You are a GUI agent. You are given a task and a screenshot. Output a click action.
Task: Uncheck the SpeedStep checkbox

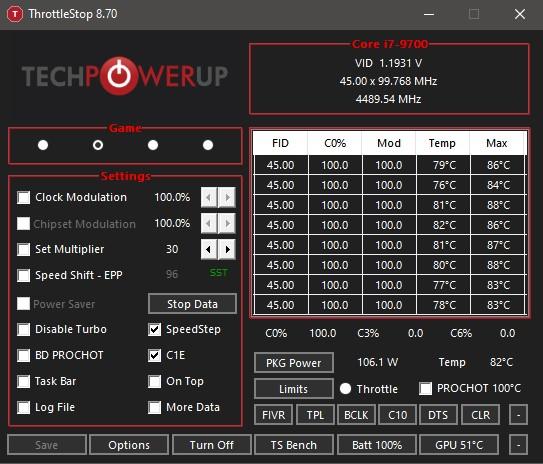tap(154, 329)
